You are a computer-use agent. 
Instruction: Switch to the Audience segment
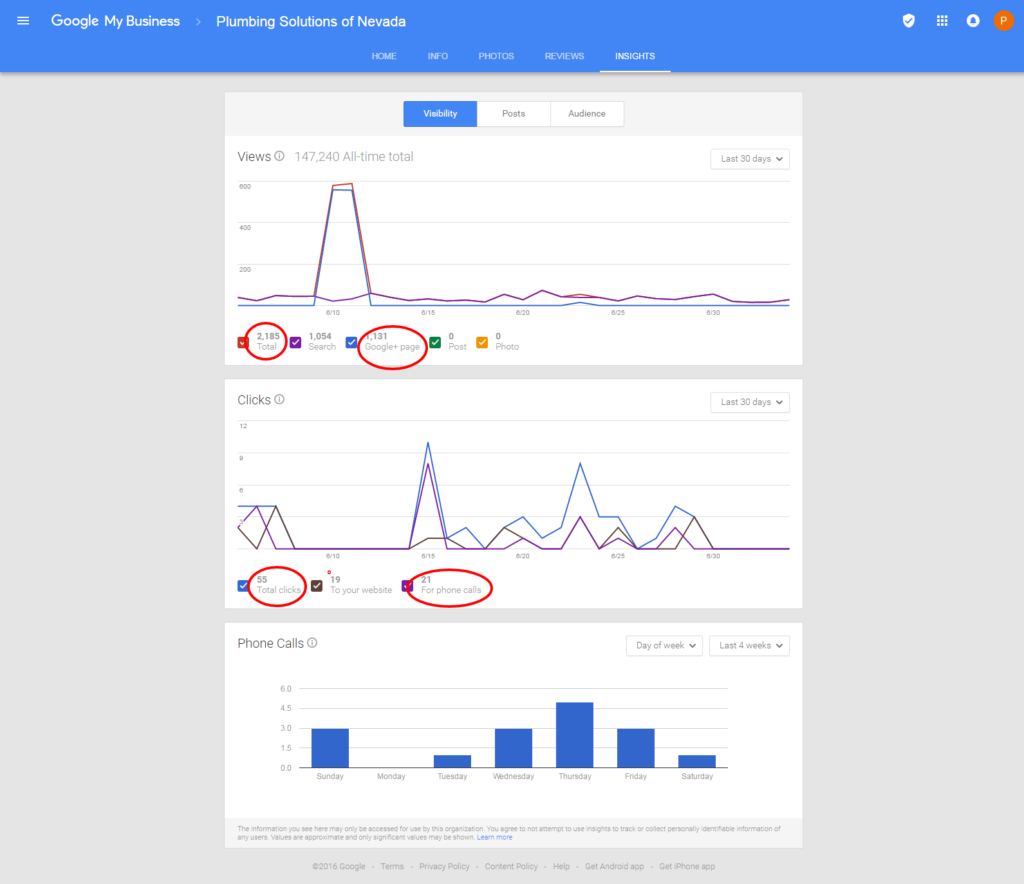click(x=586, y=114)
